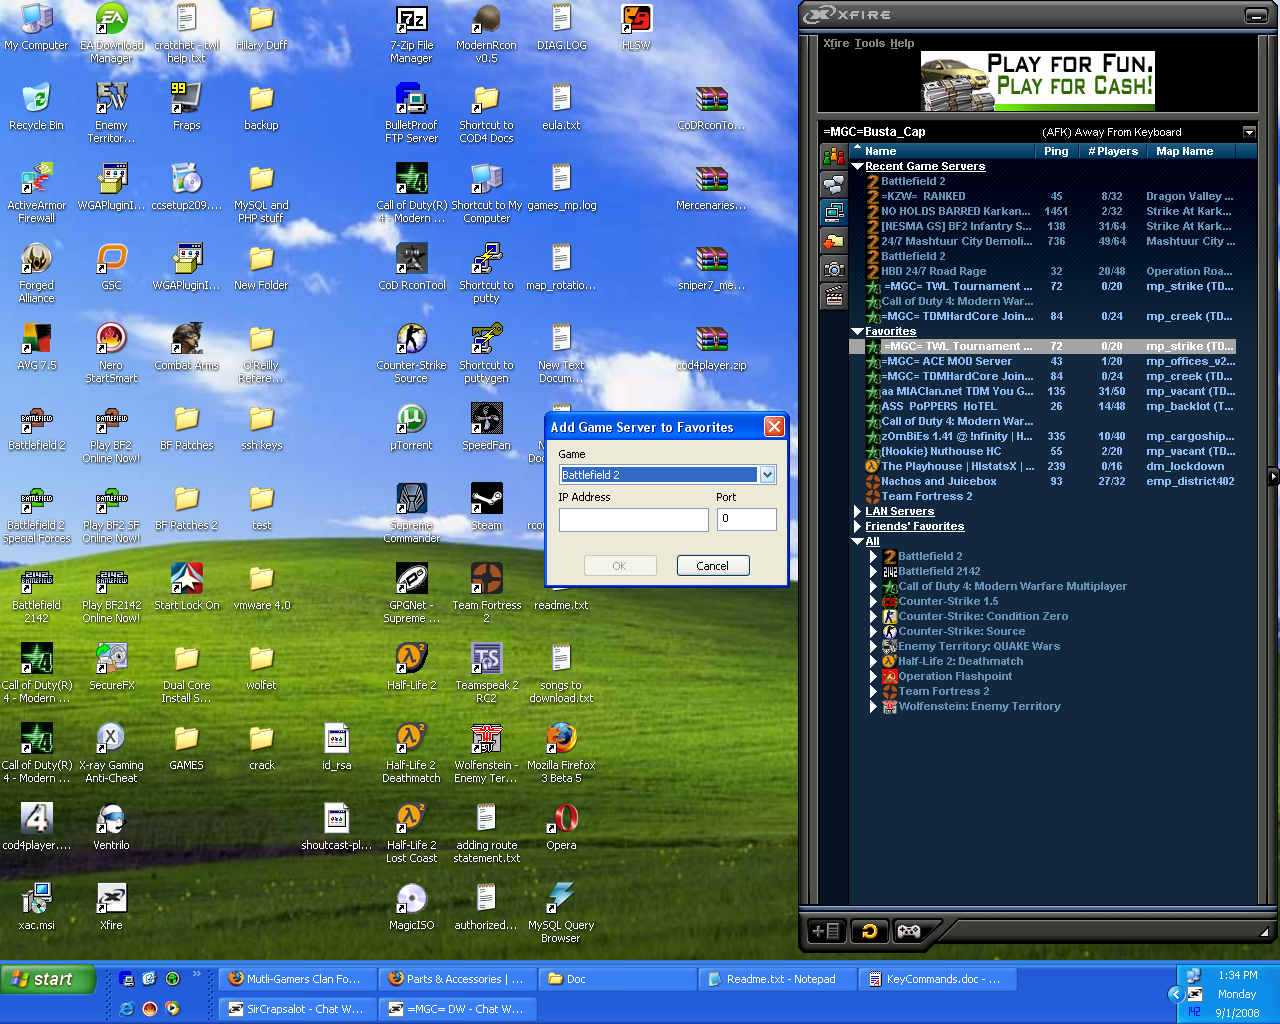Viewport: 1280px width, 1024px height.
Task: Collapse the Recent Game Servers section
Action: pyautogui.click(x=857, y=167)
